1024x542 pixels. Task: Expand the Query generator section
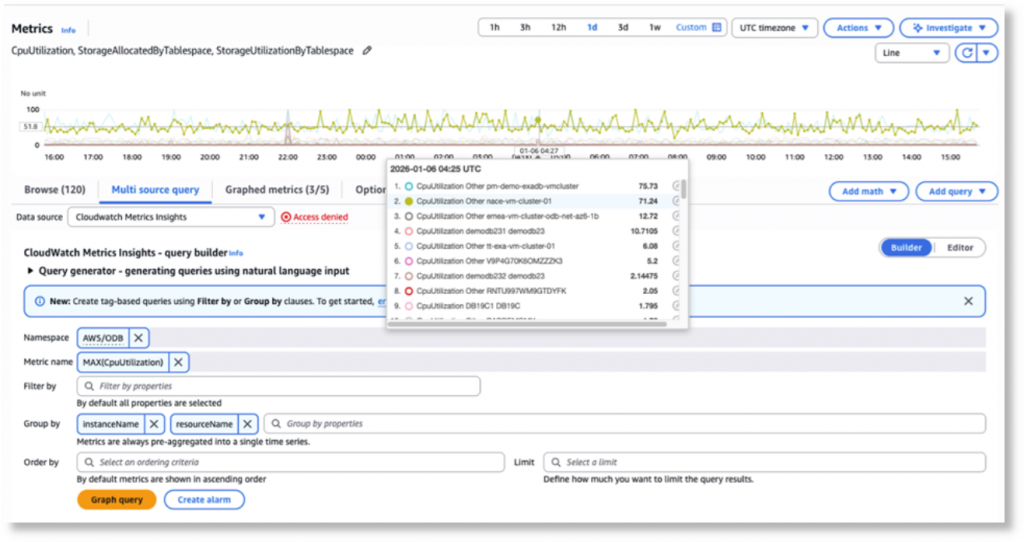[30, 271]
